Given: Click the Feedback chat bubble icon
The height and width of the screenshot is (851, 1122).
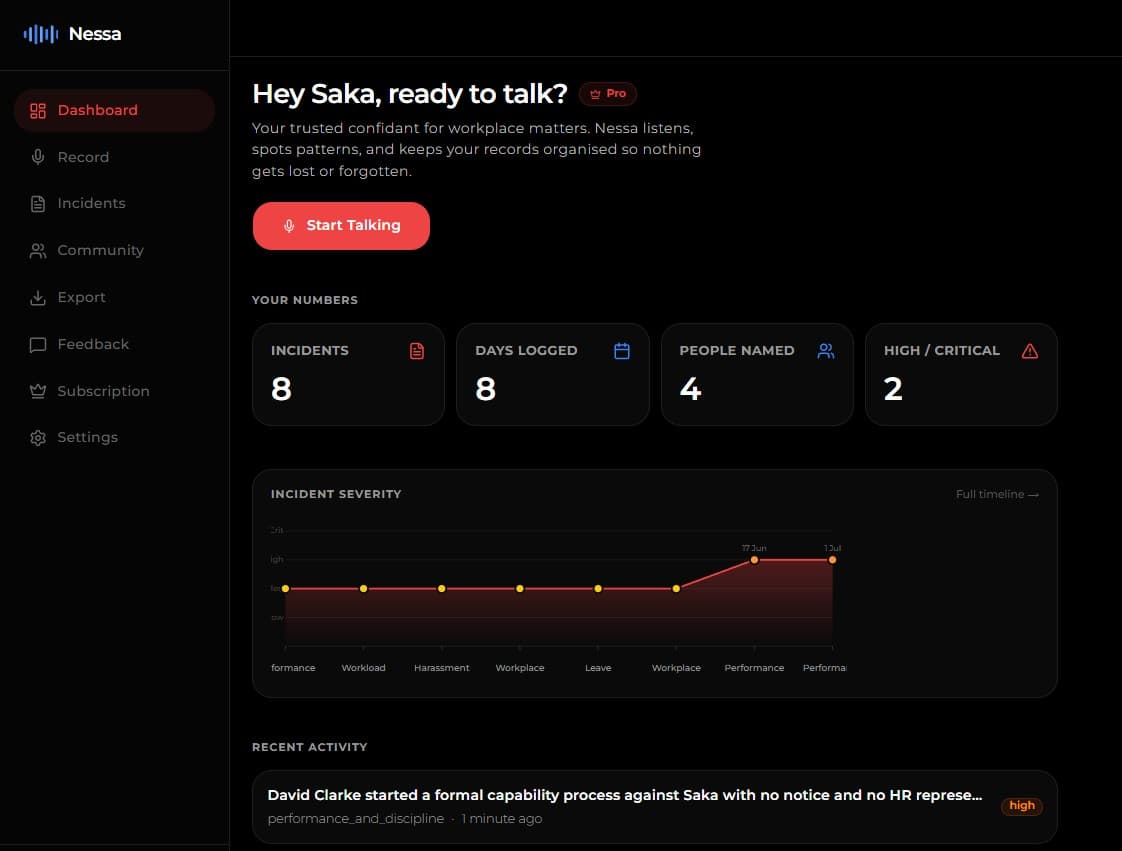Looking at the screenshot, I should point(38,345).
